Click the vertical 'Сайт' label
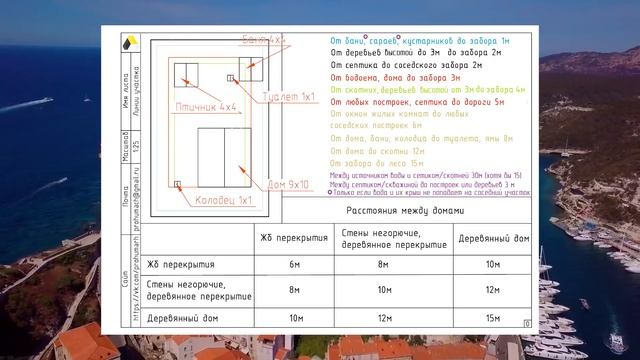This screenshot has height=360, width=640. tap(126, 278)
